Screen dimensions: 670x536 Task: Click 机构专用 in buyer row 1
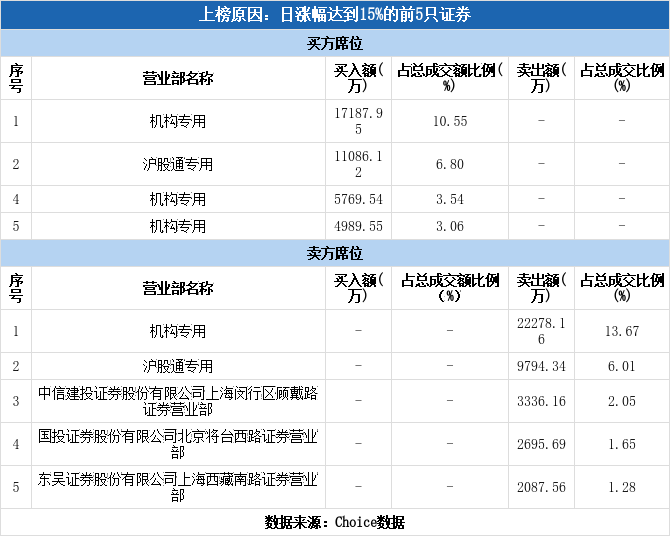point(178,121)
